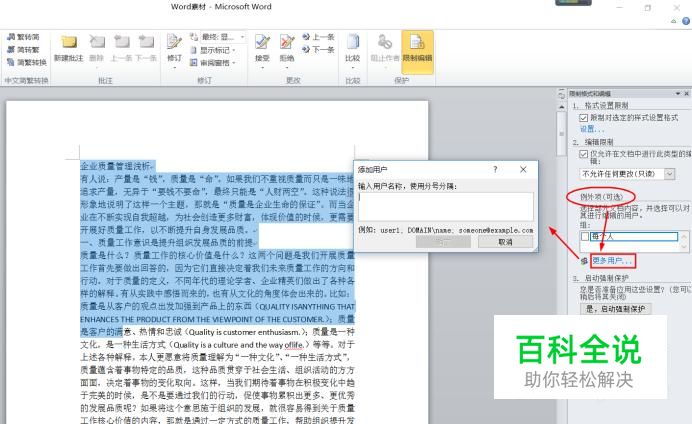Open the 修订 dropdown arrow
Screen dimensions: 692x424
pos(174,68)
